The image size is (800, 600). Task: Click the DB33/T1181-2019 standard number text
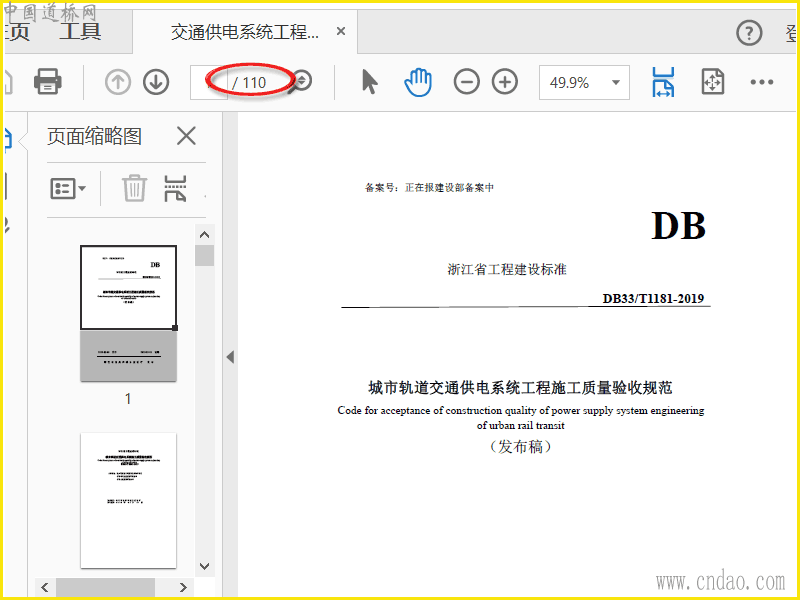click(653, 298)
